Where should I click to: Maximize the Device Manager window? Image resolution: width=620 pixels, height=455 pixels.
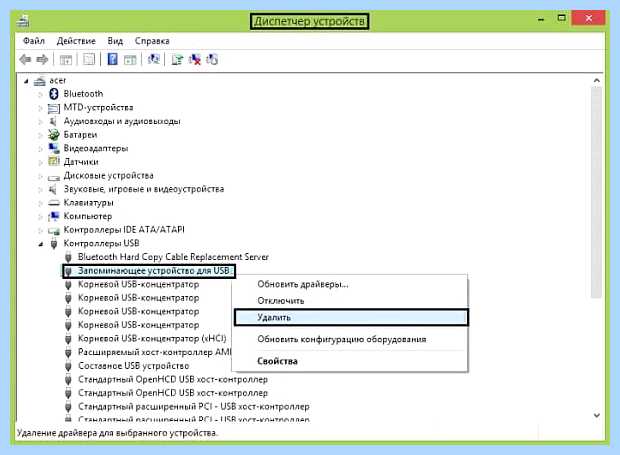coord(561,18)
